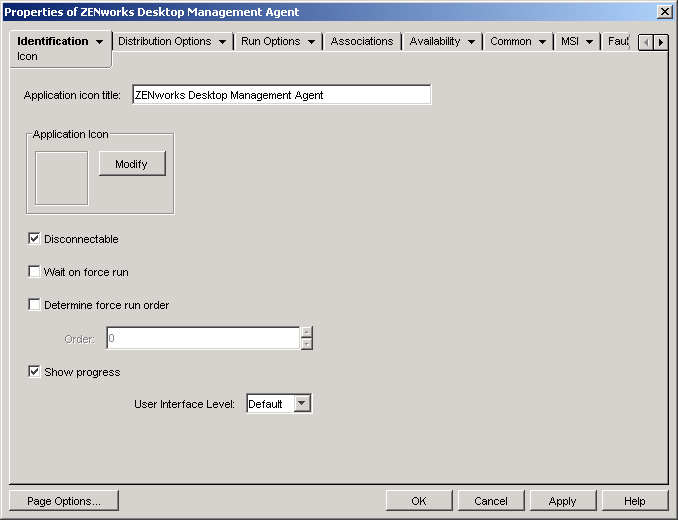678x520 pixels.
Task: Open the User Interface Level dropdown
Action: point(302,404)
